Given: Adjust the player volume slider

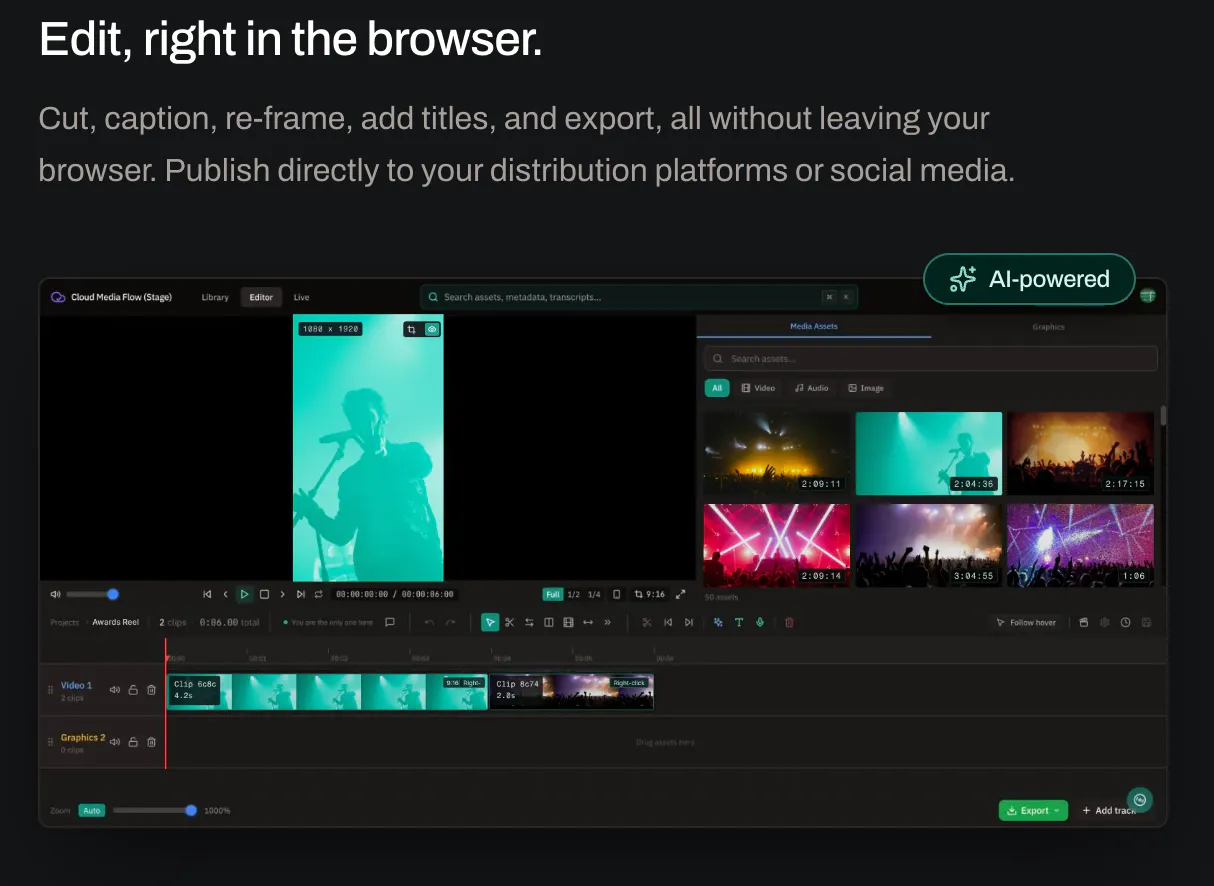Looking at the screenshot, I should point(92,594).
